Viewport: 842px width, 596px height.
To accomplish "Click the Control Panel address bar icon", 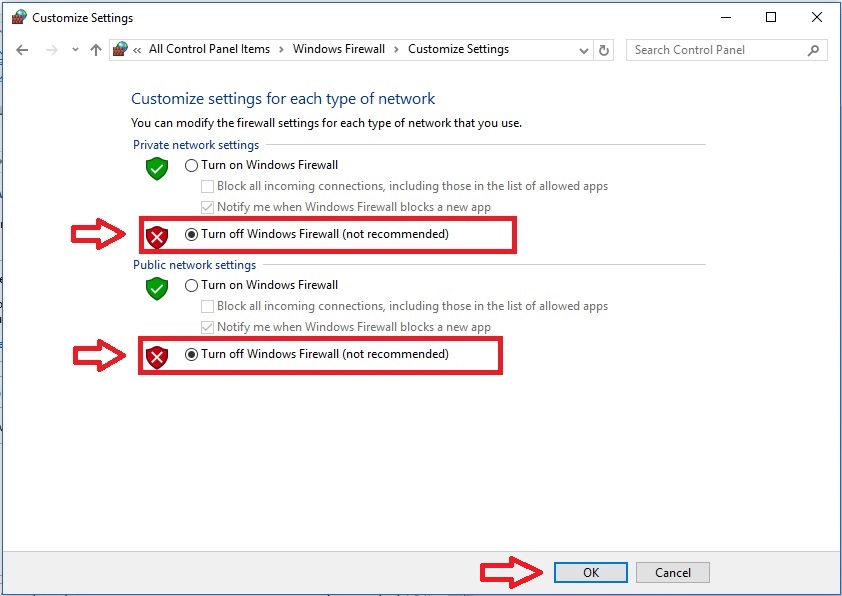I will click(x=120, y=49).
